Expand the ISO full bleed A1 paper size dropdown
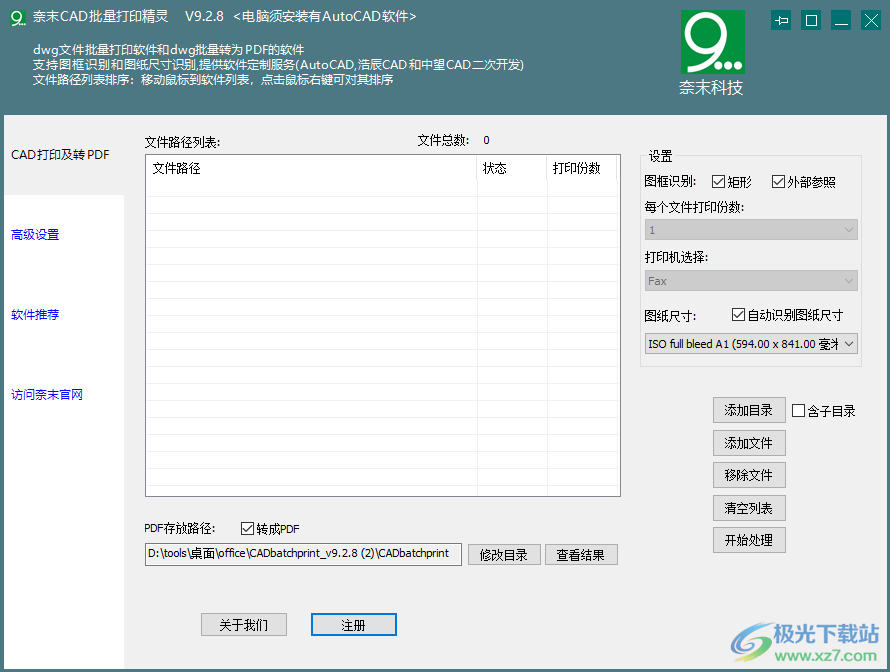The height and width of the screenshot is (672, 890). click(751, 344)
